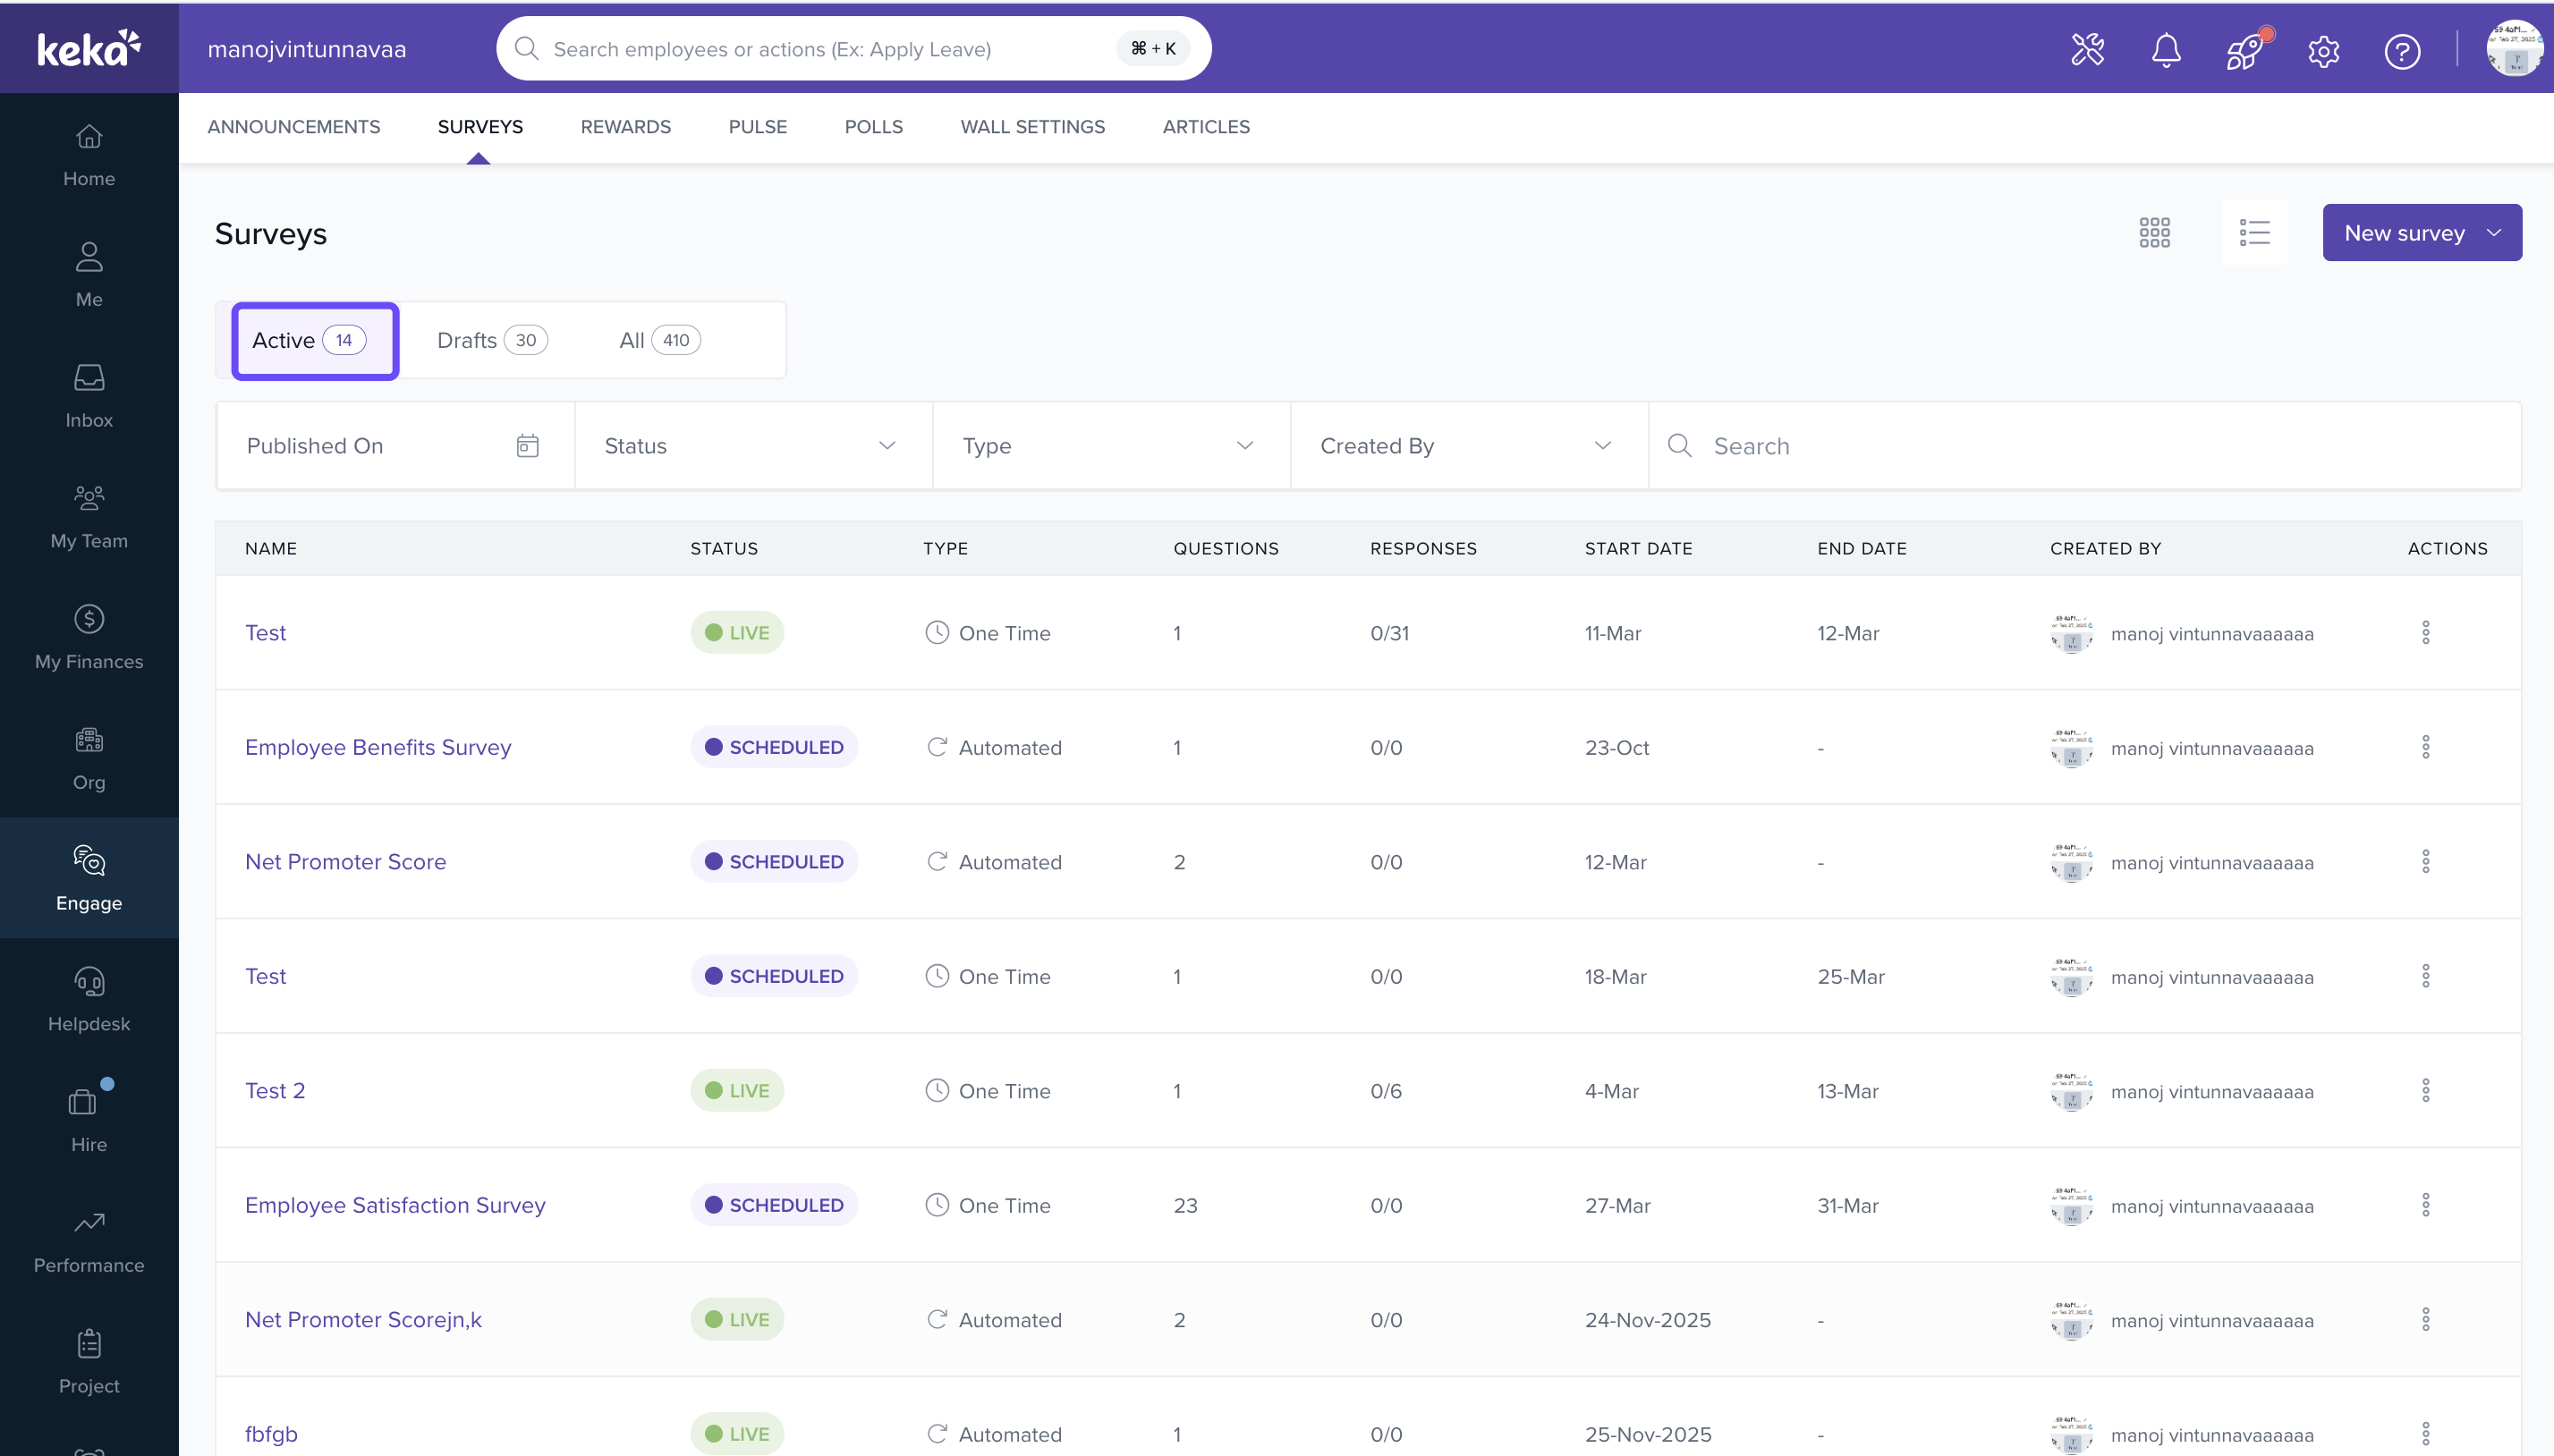Open actions menu for Test 2 row
This screenshot has width=2554, height=1456.
(x=2425, y=1090)
